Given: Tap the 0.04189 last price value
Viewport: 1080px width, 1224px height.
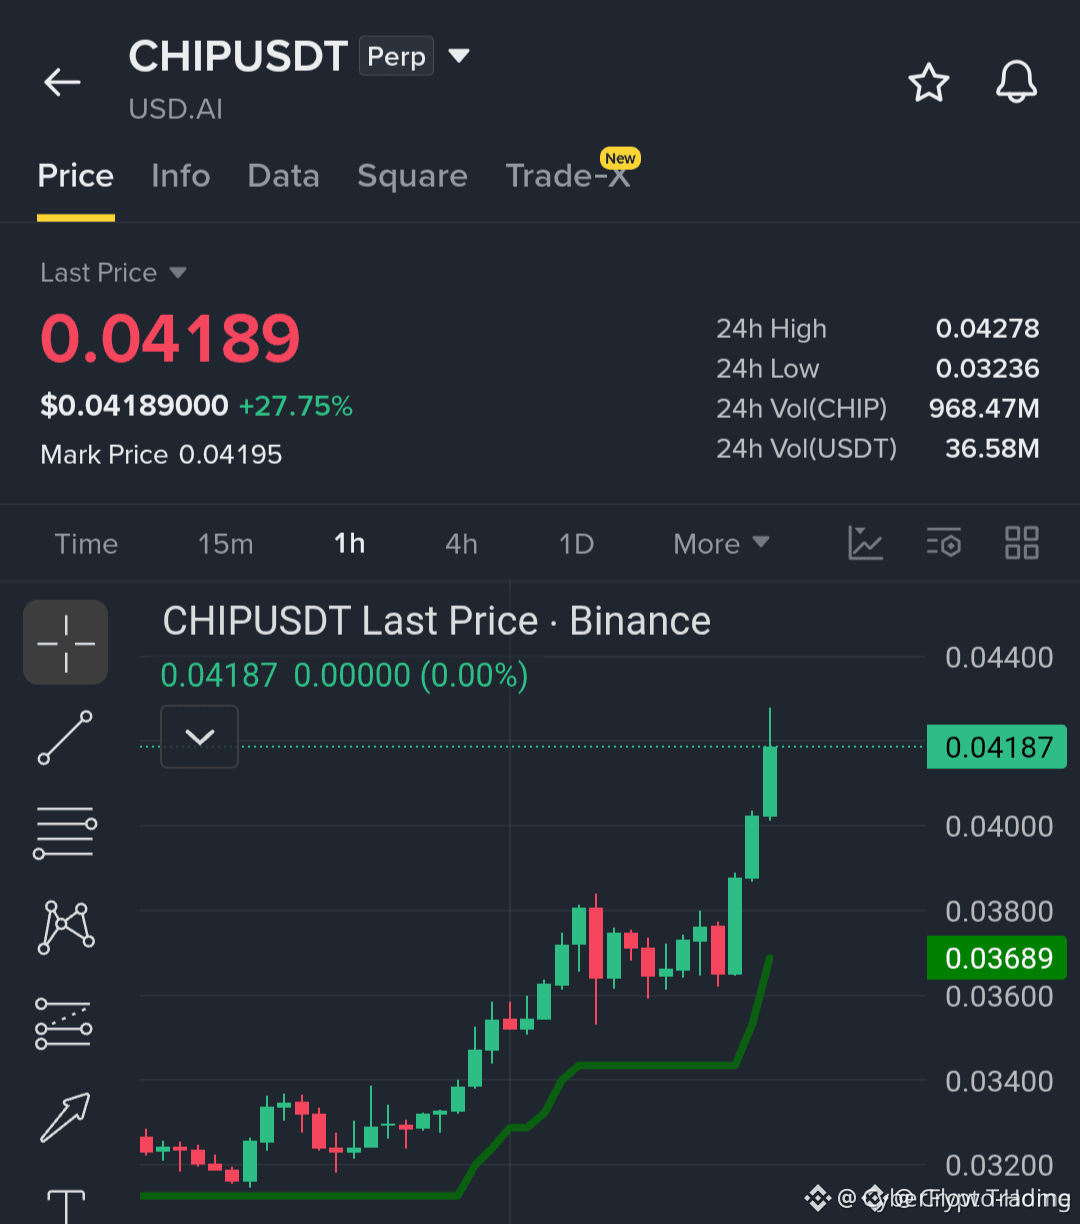Looking at the screenshot, I should pos(170,339).
